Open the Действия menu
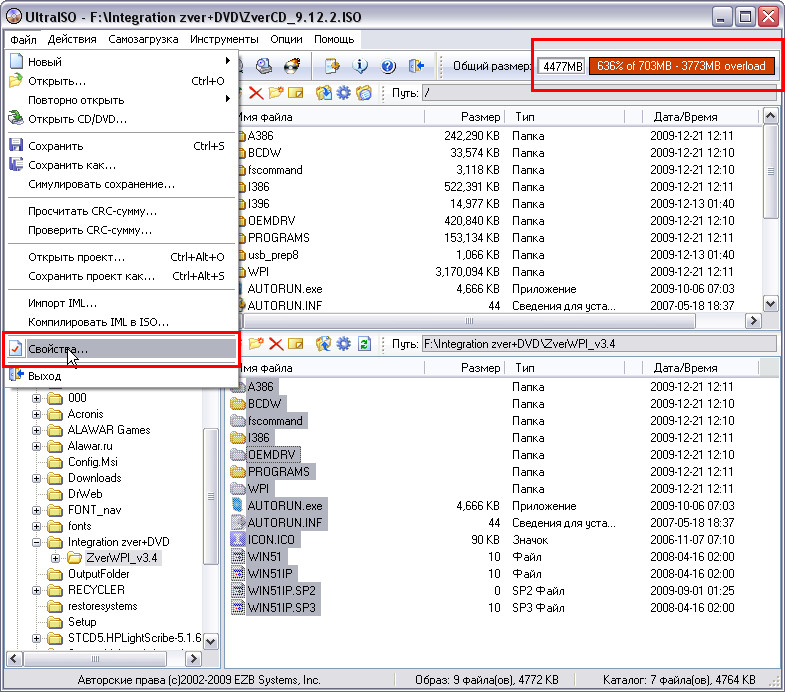Screen dimensions: 785x692 click(72, 39)
